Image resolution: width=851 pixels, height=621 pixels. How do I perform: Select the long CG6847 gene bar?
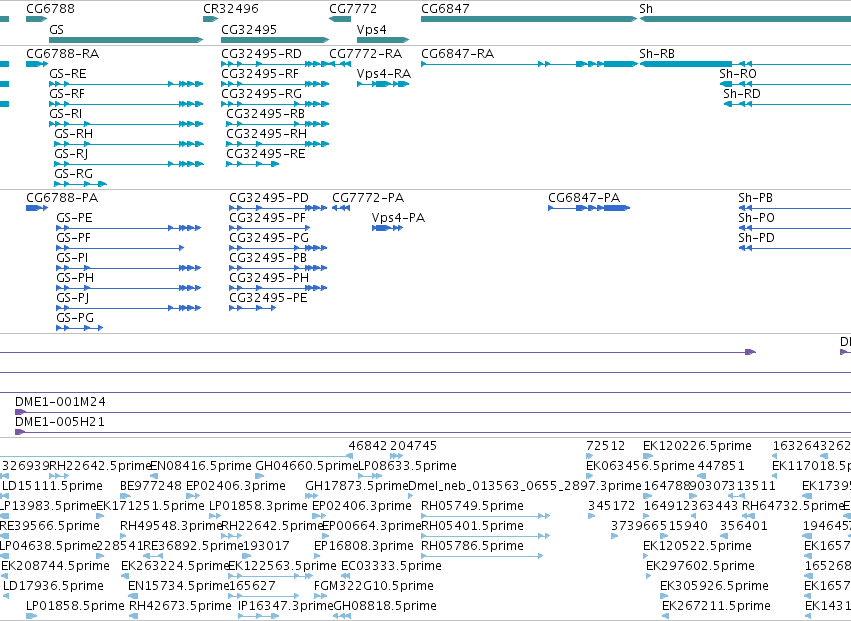click(x=529, y=19)
